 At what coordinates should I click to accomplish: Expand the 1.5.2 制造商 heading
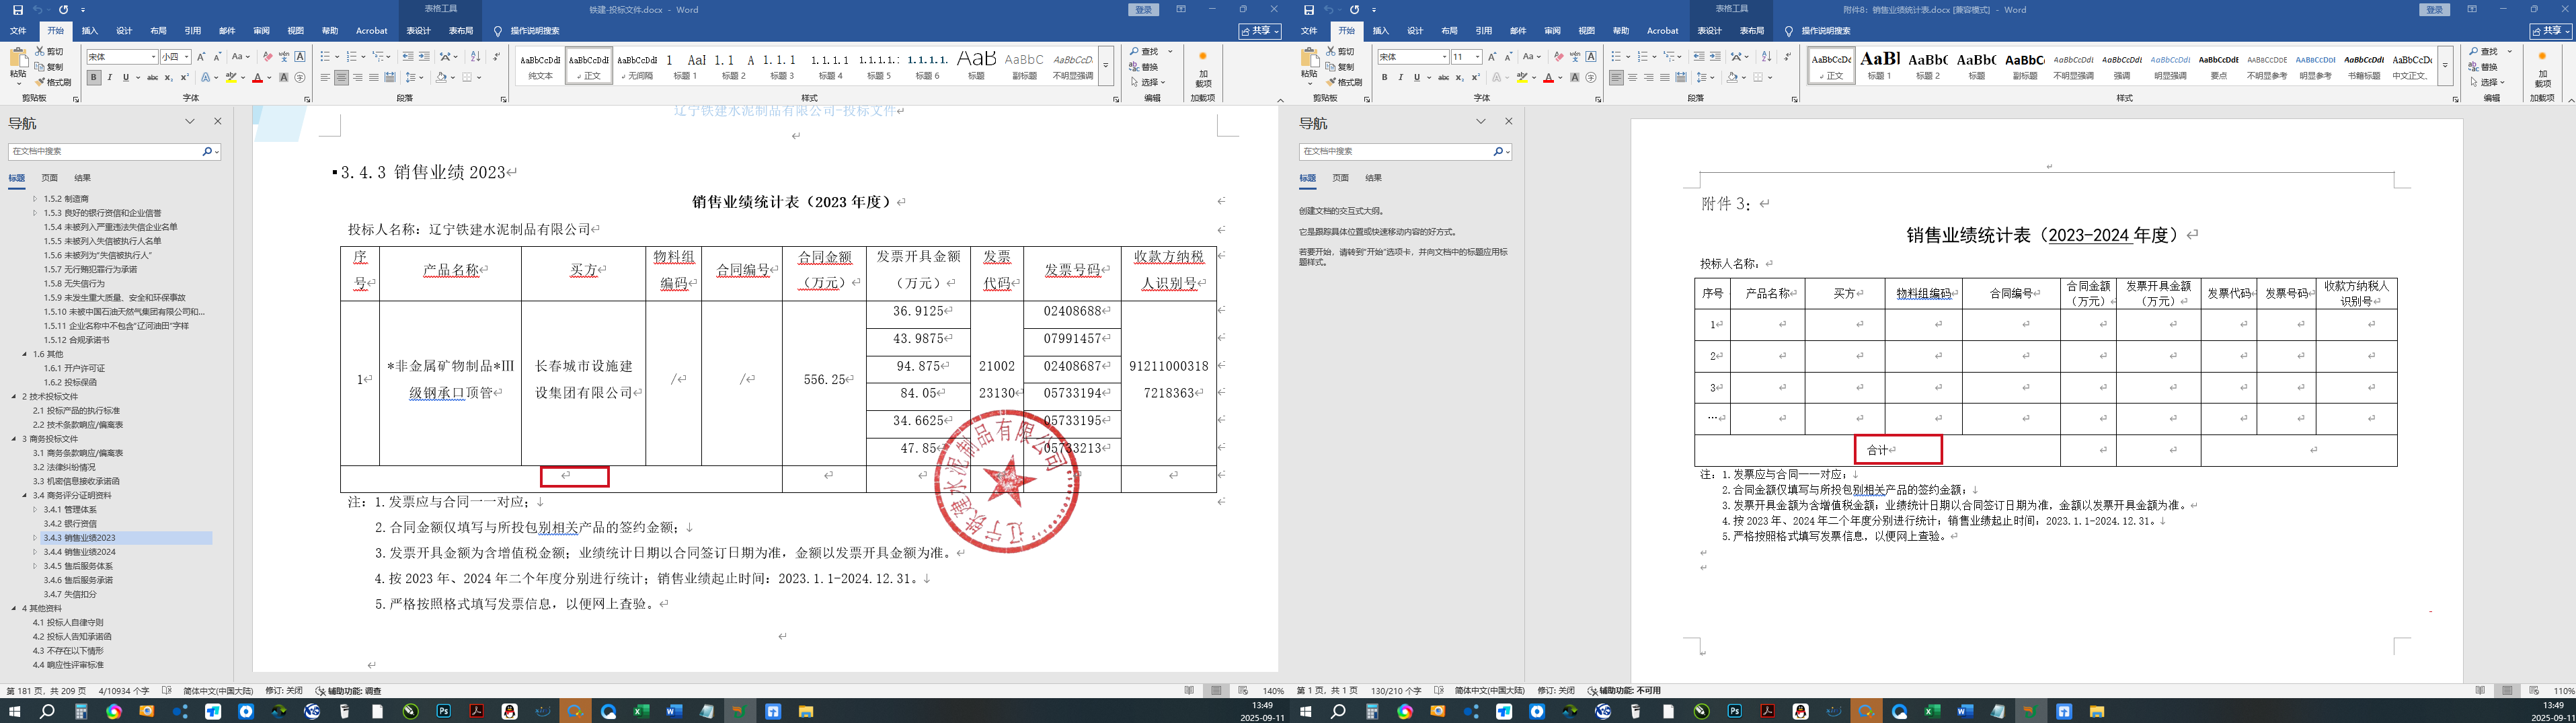(x=35, y=199)
